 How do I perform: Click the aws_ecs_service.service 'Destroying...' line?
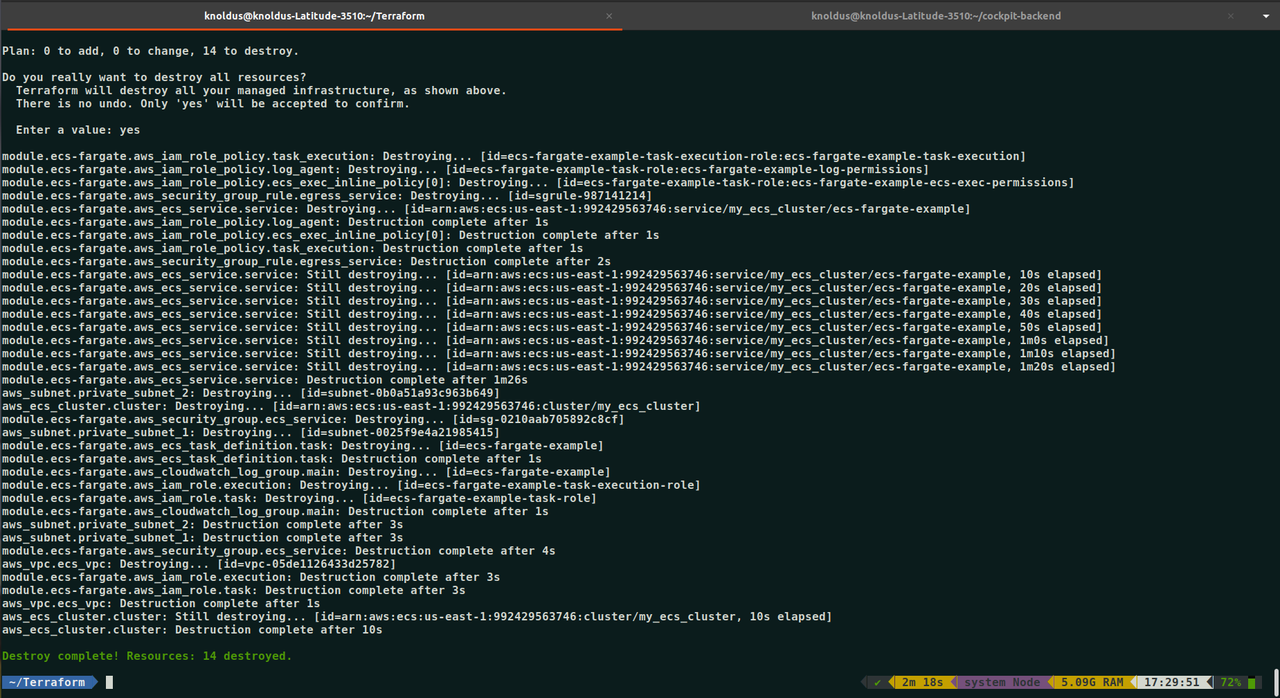click(486, 209)
